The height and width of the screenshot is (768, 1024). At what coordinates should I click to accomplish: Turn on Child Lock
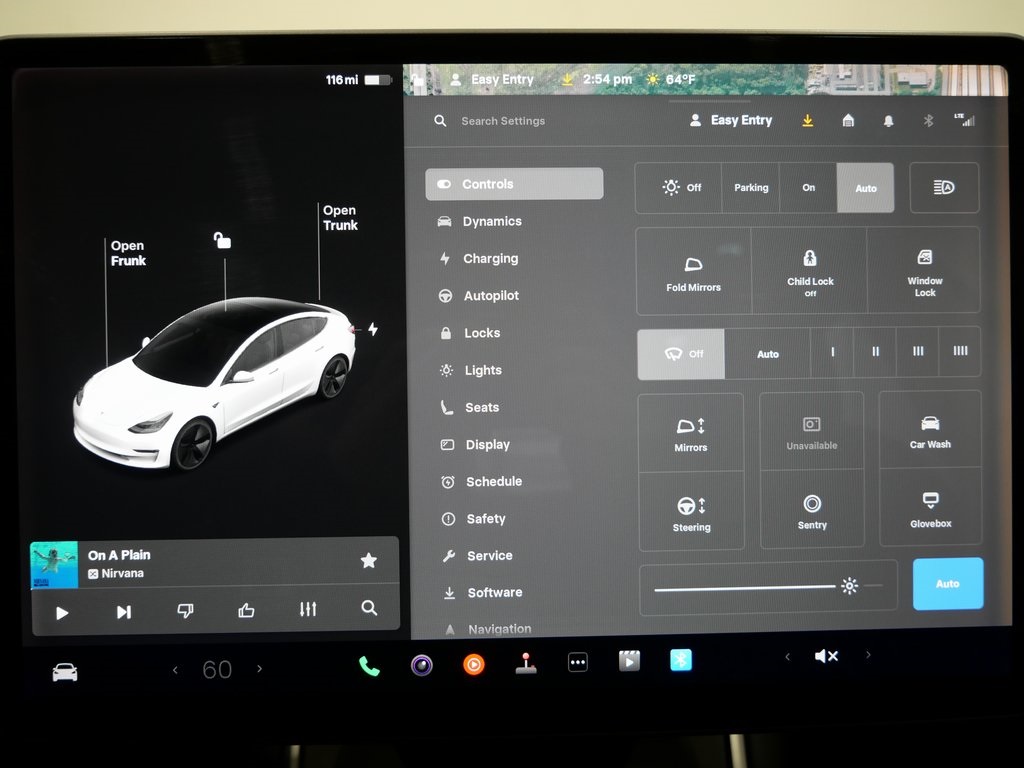coord(810,270)
